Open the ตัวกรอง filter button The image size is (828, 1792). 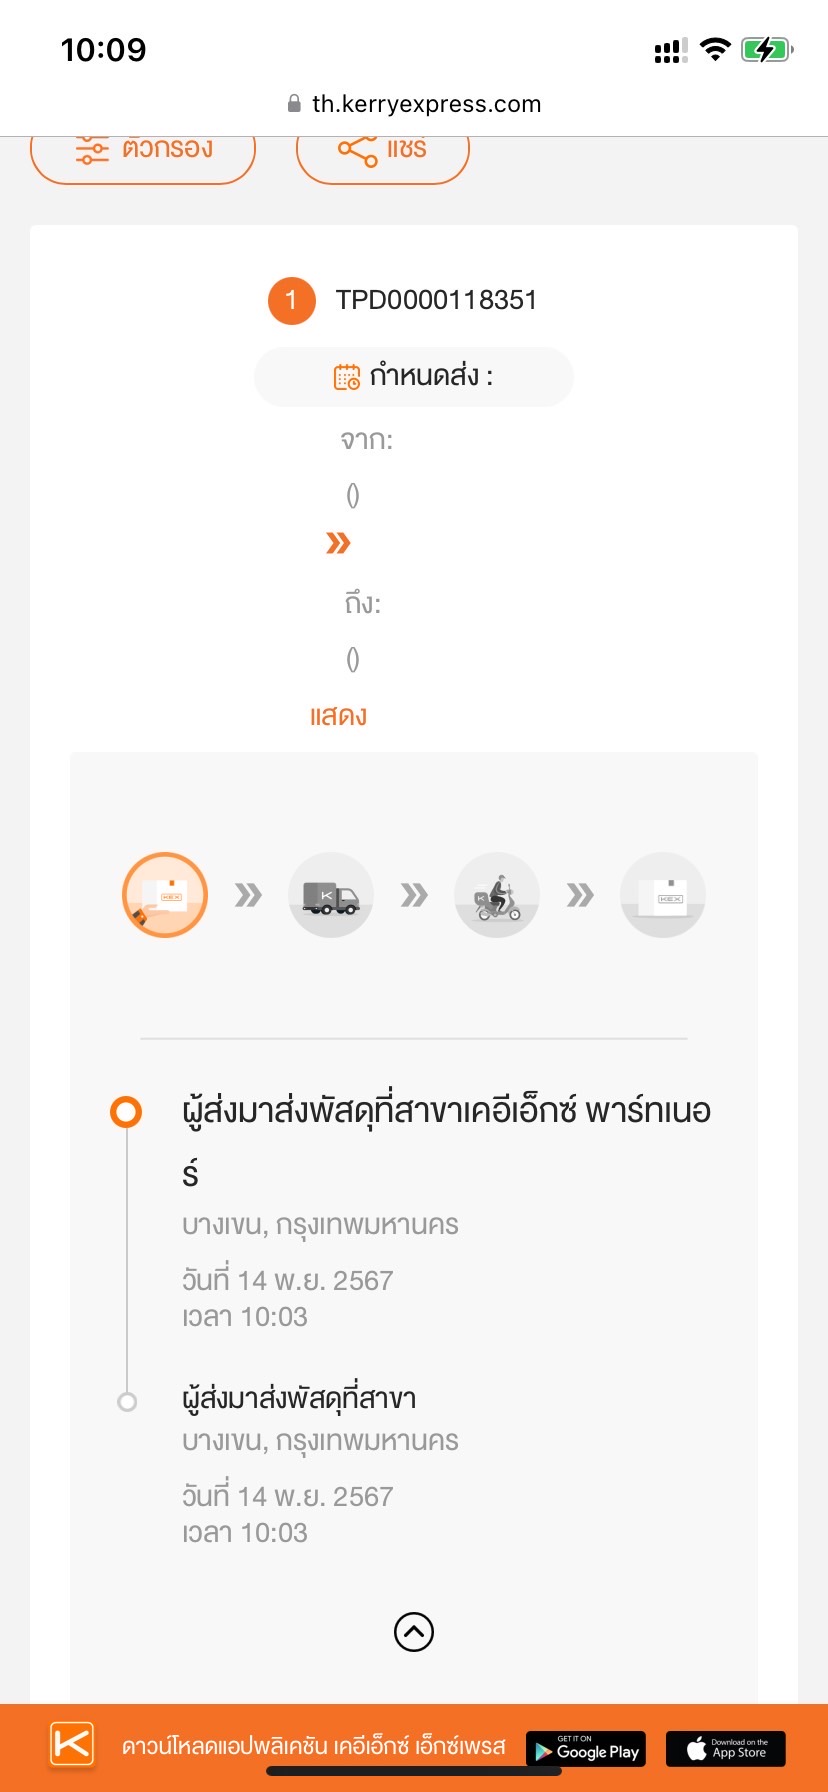tap(143, 153)
